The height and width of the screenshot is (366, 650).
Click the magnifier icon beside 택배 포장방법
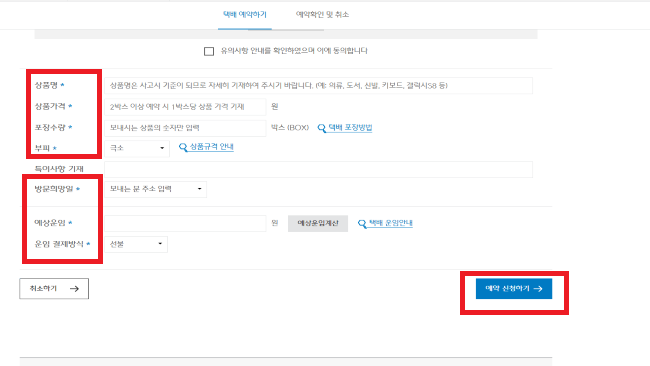322,128
